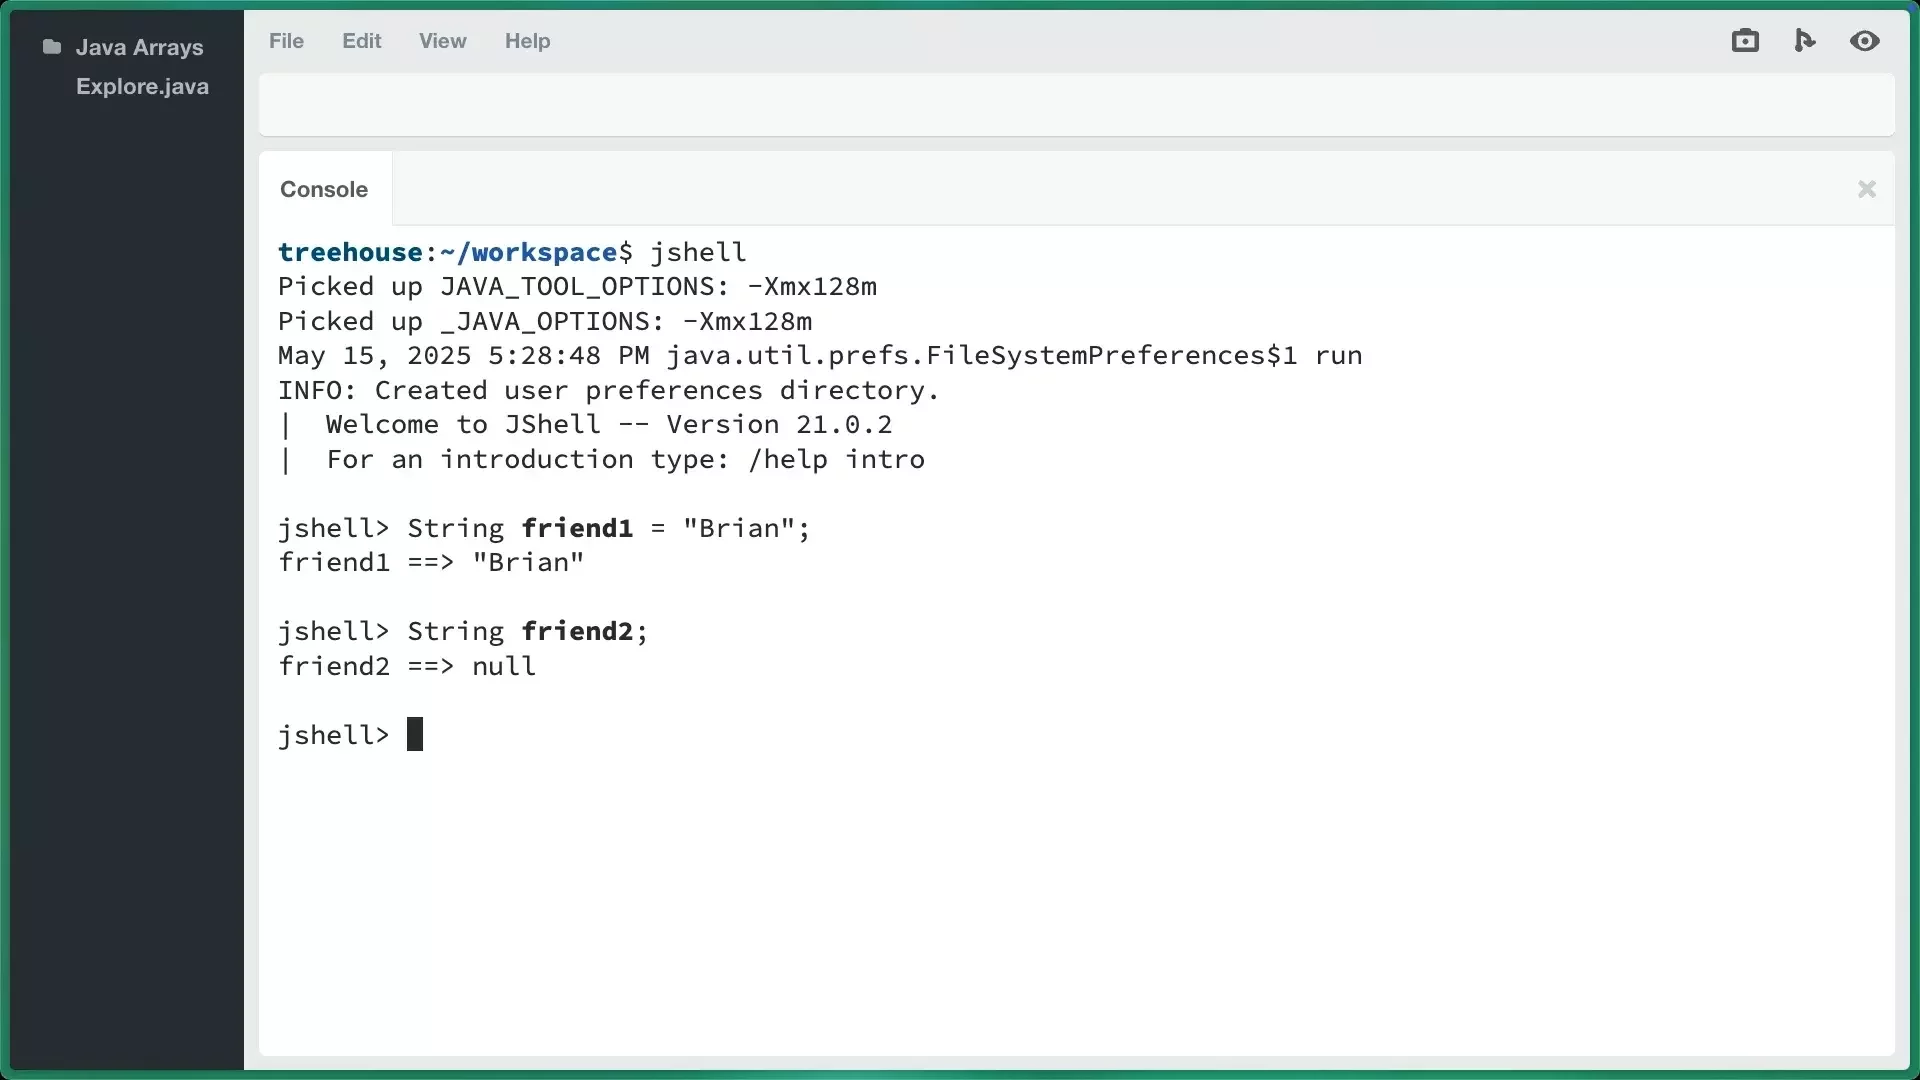Select the Java Arrays project

140,46
